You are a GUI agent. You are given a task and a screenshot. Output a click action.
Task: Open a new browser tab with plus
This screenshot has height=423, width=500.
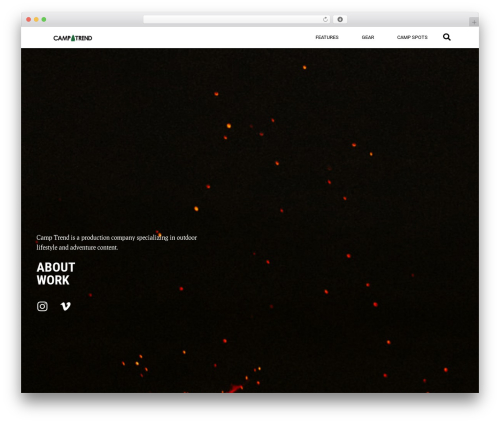[x=474, y=22]
